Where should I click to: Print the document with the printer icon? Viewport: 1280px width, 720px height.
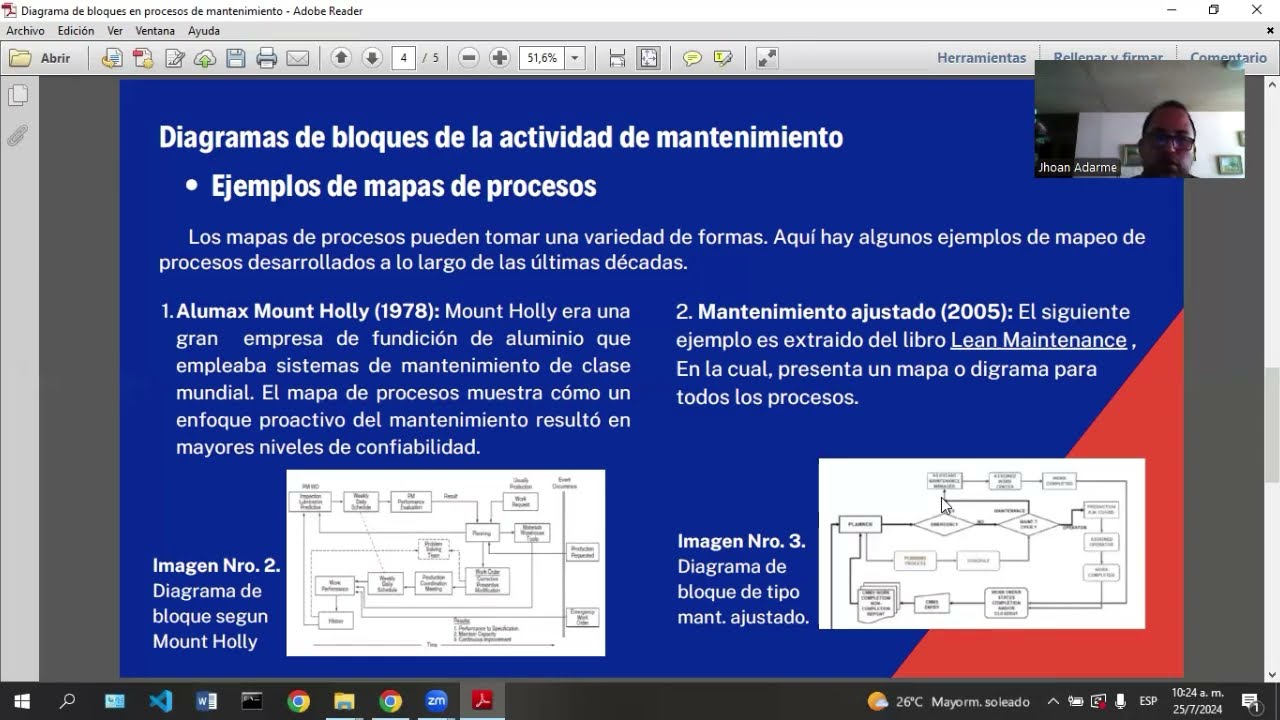click(x=267, y=58)
